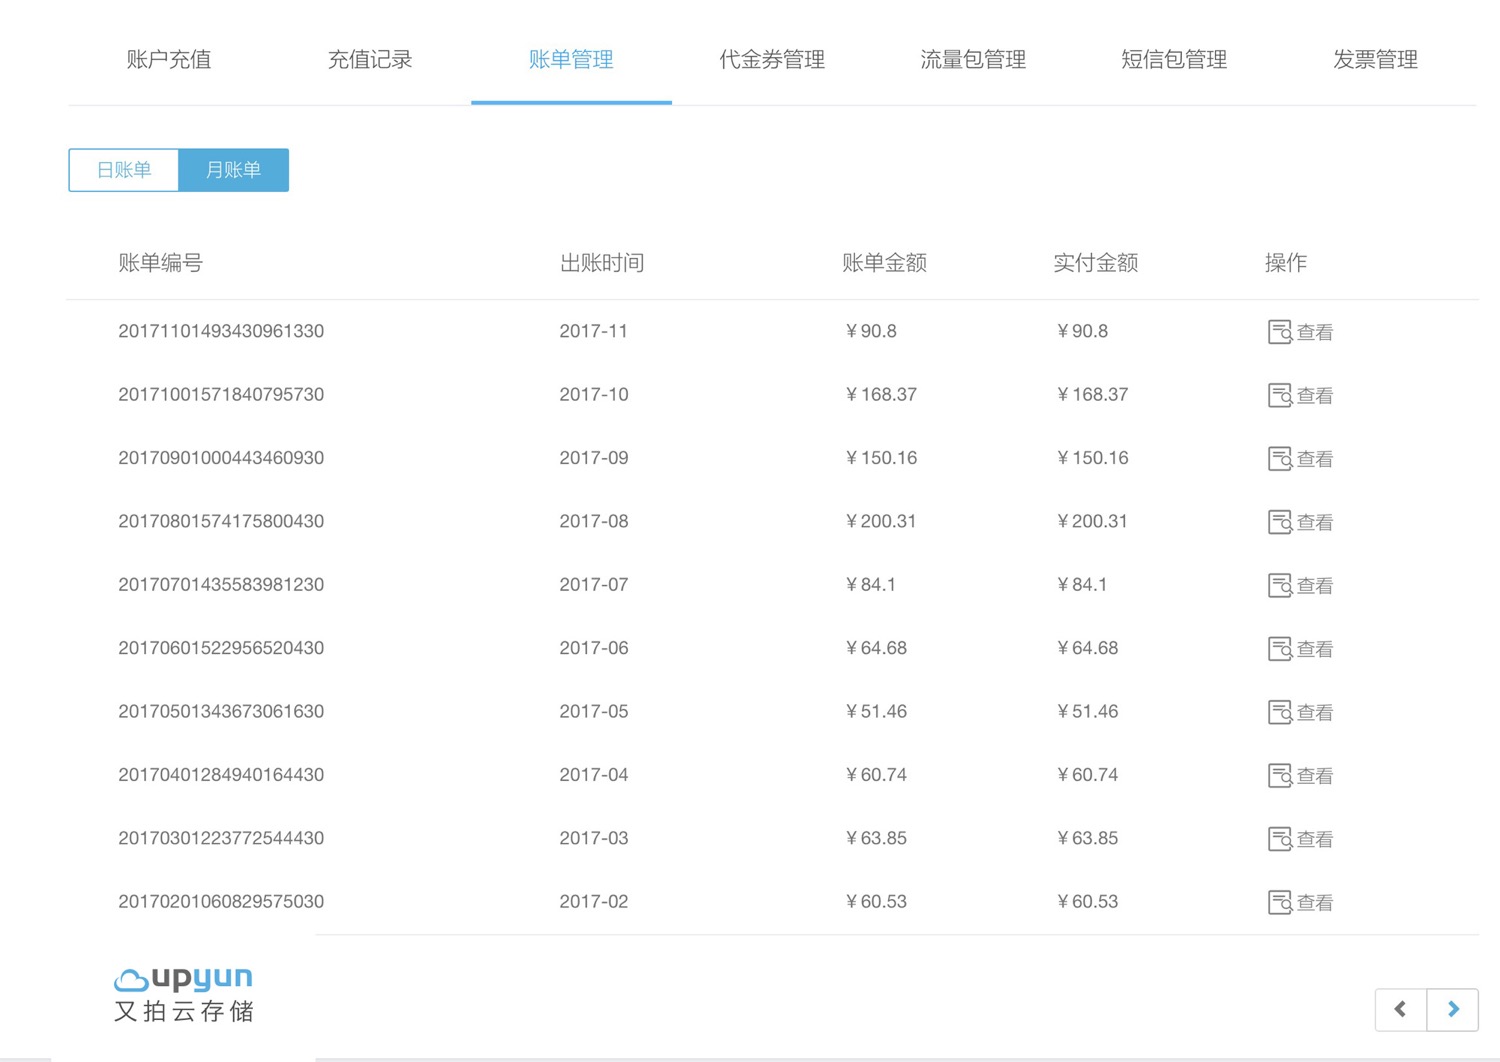Screen dimensions: 1500x1062
Task: Click the upyun 又拍云存储 logo
Action: click(184, 994)
